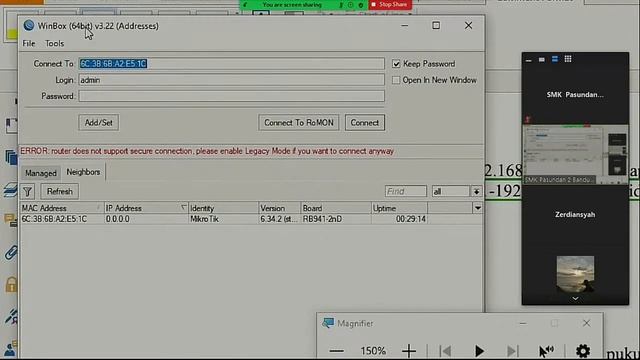640x360 pixels.
Task: Click the stacked pages icon in left sidebar
Action: (x=11, y=157)
